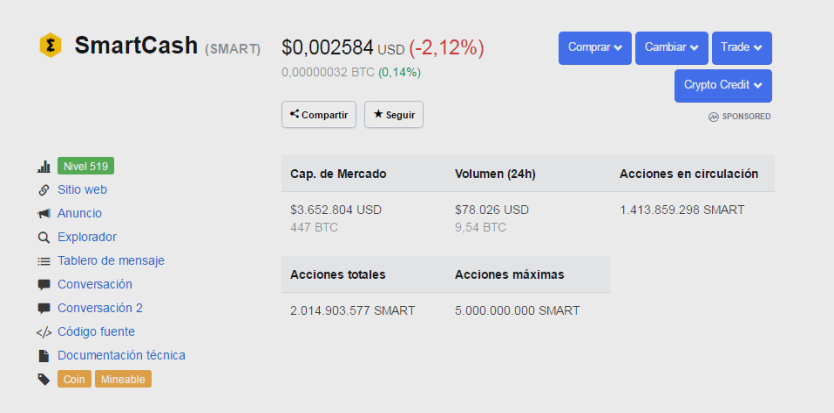Click the 1.413.859.298 SMART value
This screenshot has height=413, width=834.
point(682,210)
